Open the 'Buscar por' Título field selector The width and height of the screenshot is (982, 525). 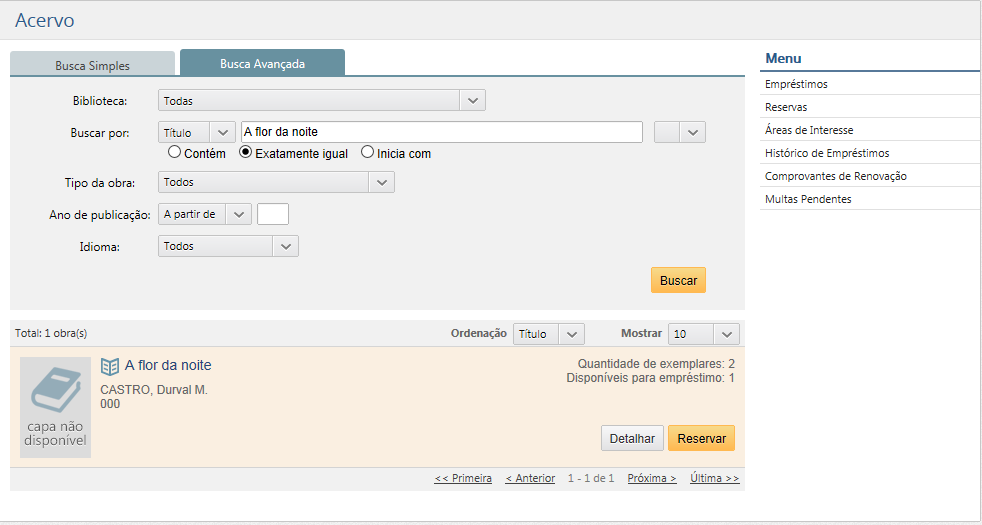[x=197, y=132]
